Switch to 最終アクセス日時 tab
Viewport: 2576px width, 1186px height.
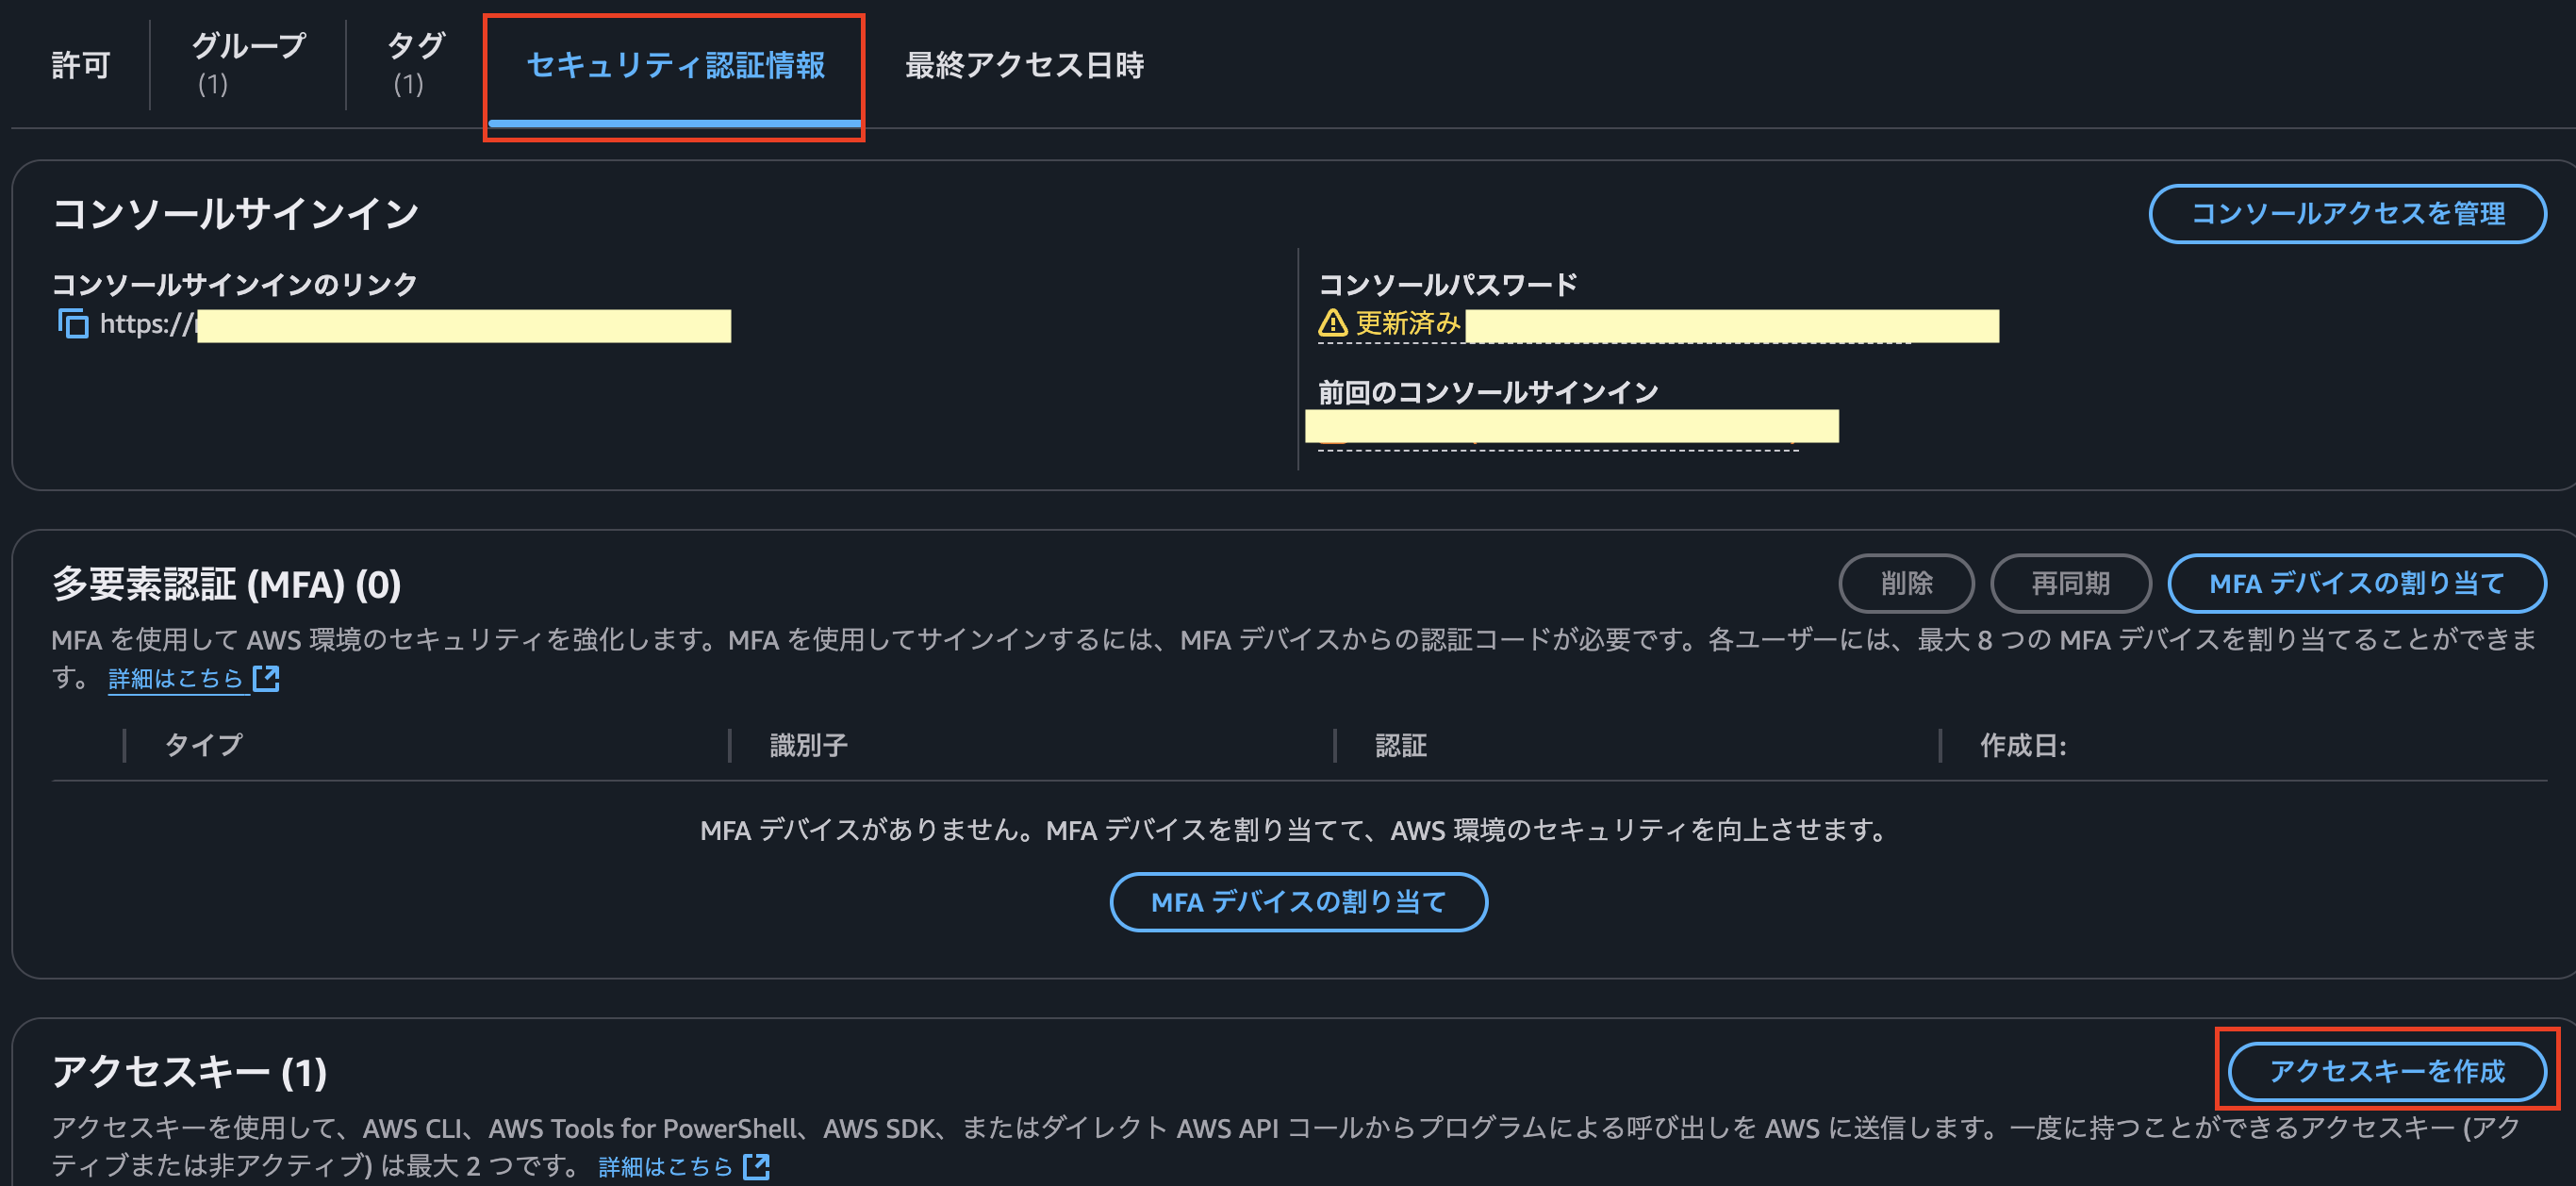[1024, 65]
